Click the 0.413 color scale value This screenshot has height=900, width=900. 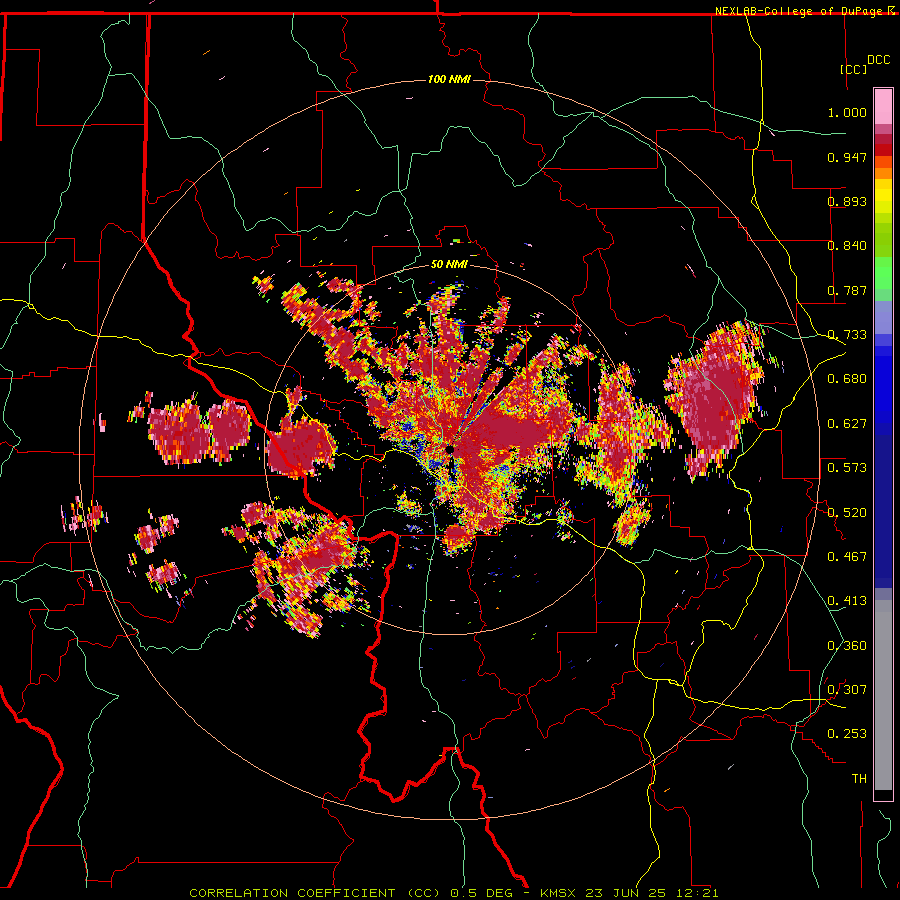(847, 601)
